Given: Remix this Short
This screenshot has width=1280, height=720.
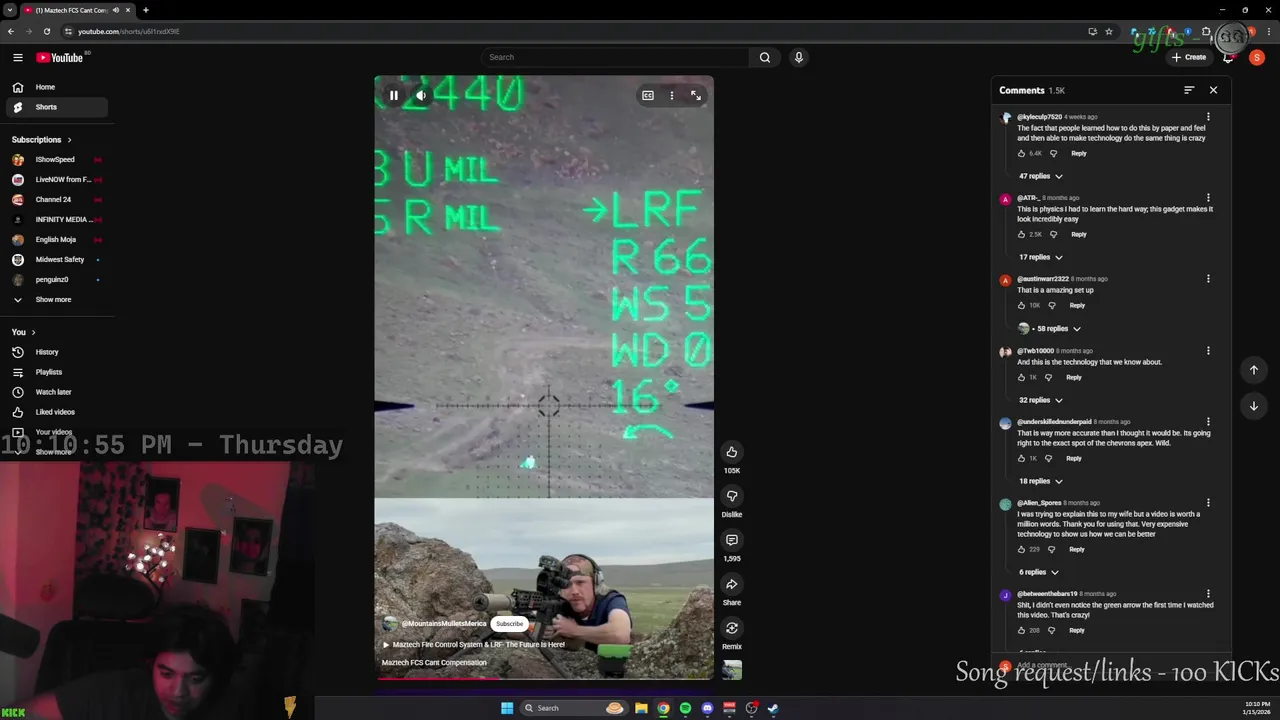Looking at the screenshot, I should tap(732, 628).
